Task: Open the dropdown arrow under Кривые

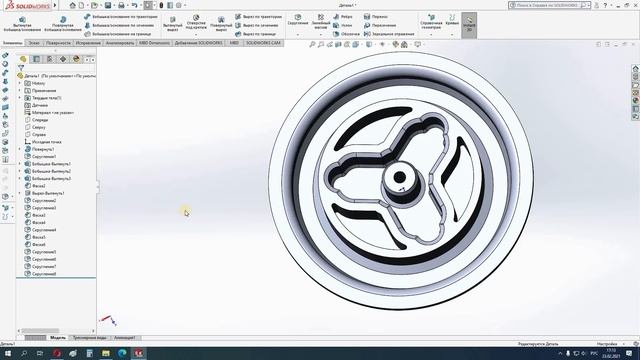Action: point(452,35)
